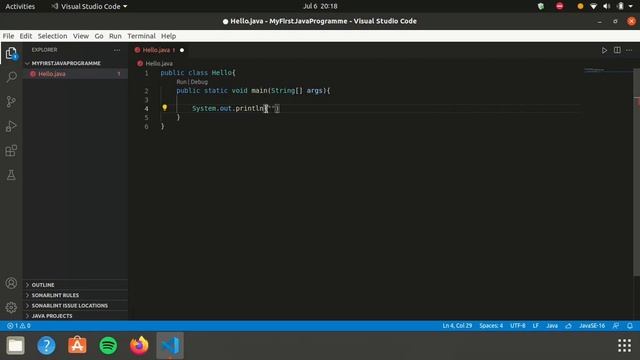Open the View menu

81,36
